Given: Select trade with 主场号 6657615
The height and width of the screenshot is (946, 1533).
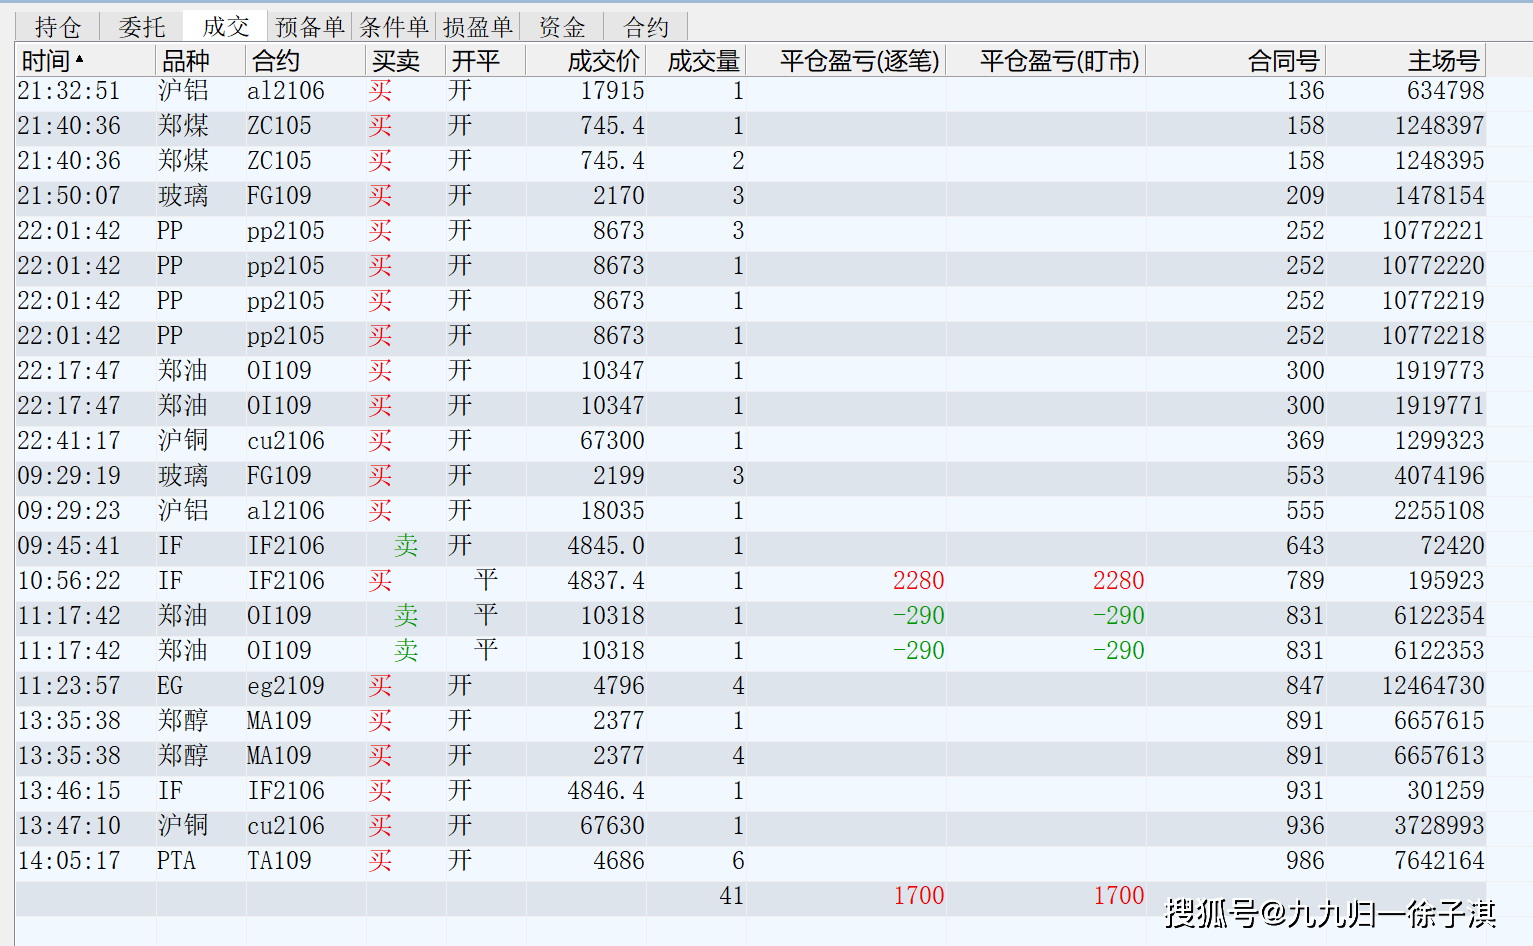Looking at the screenshot, I should tap(751, 721).
